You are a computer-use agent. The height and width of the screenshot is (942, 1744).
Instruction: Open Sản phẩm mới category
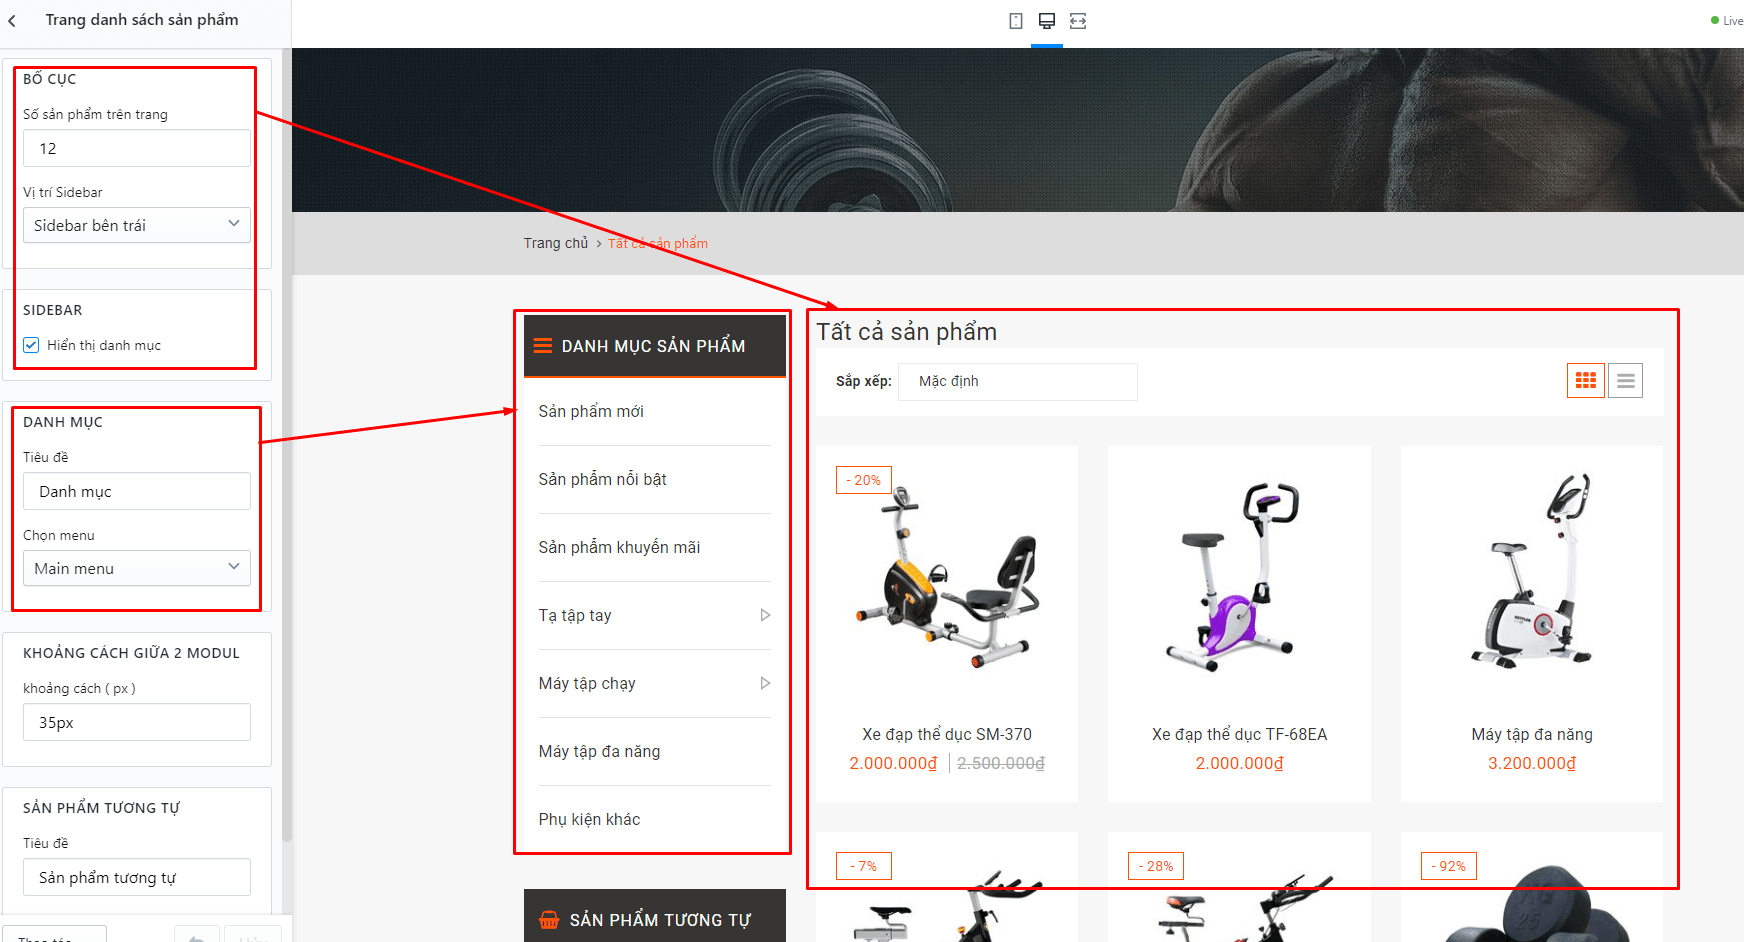point(591,411)
